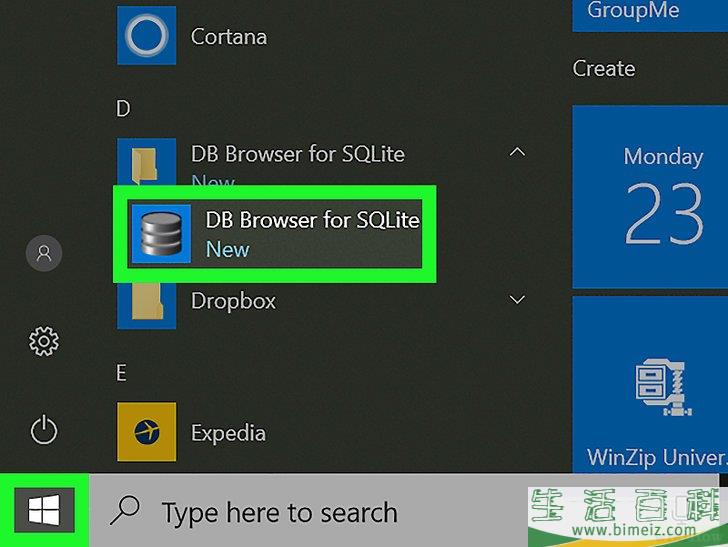
Task: Click the 'Type here to search' box
Action: (280, 513)
